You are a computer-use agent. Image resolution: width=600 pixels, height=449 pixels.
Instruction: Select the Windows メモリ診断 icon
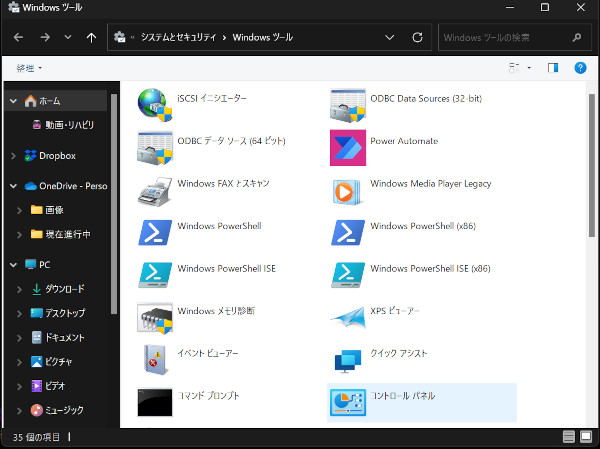click(155, 318)
